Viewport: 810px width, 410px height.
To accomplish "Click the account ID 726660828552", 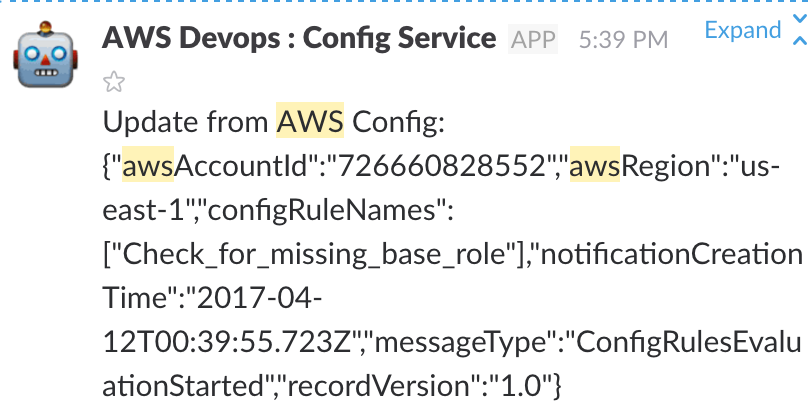I will pos(442,166).
